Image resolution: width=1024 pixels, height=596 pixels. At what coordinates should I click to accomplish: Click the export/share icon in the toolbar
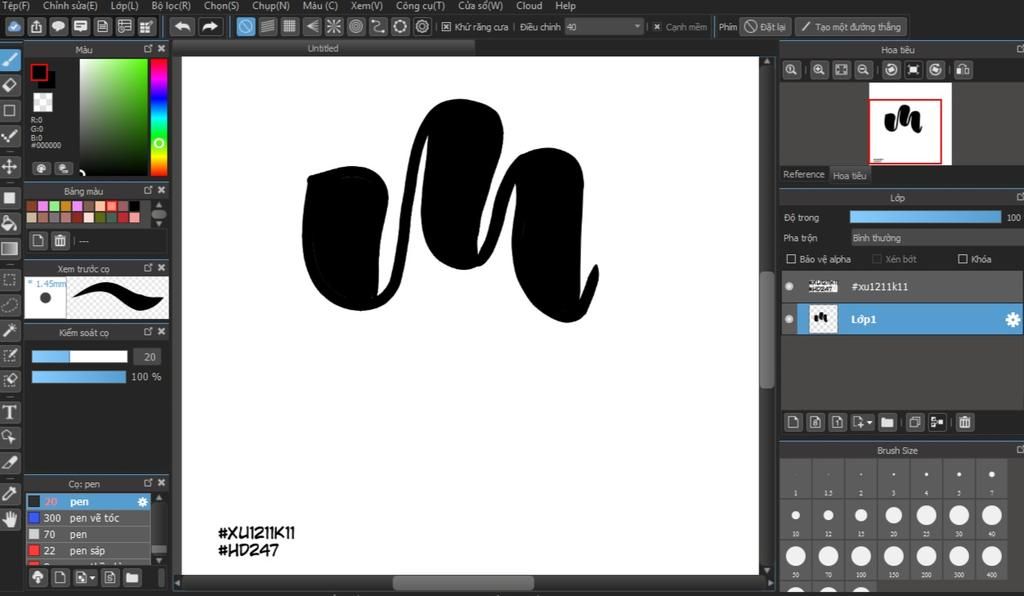pyautogui.click(x=37, y=27)
